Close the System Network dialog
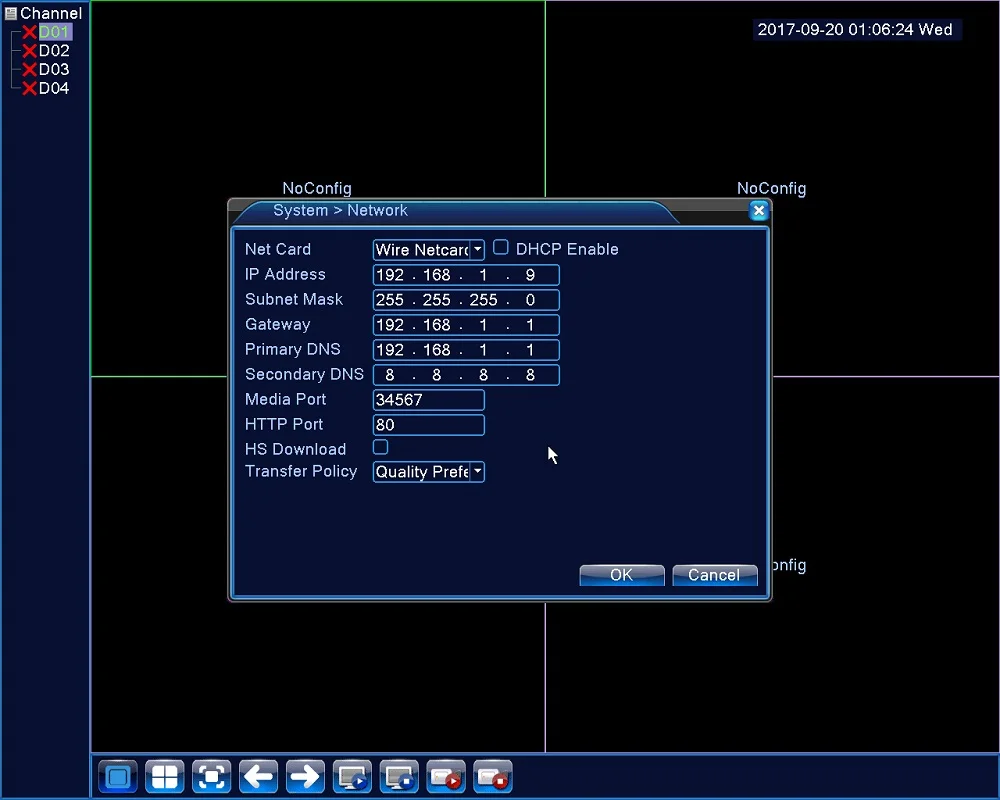 [x=759, y=211]
